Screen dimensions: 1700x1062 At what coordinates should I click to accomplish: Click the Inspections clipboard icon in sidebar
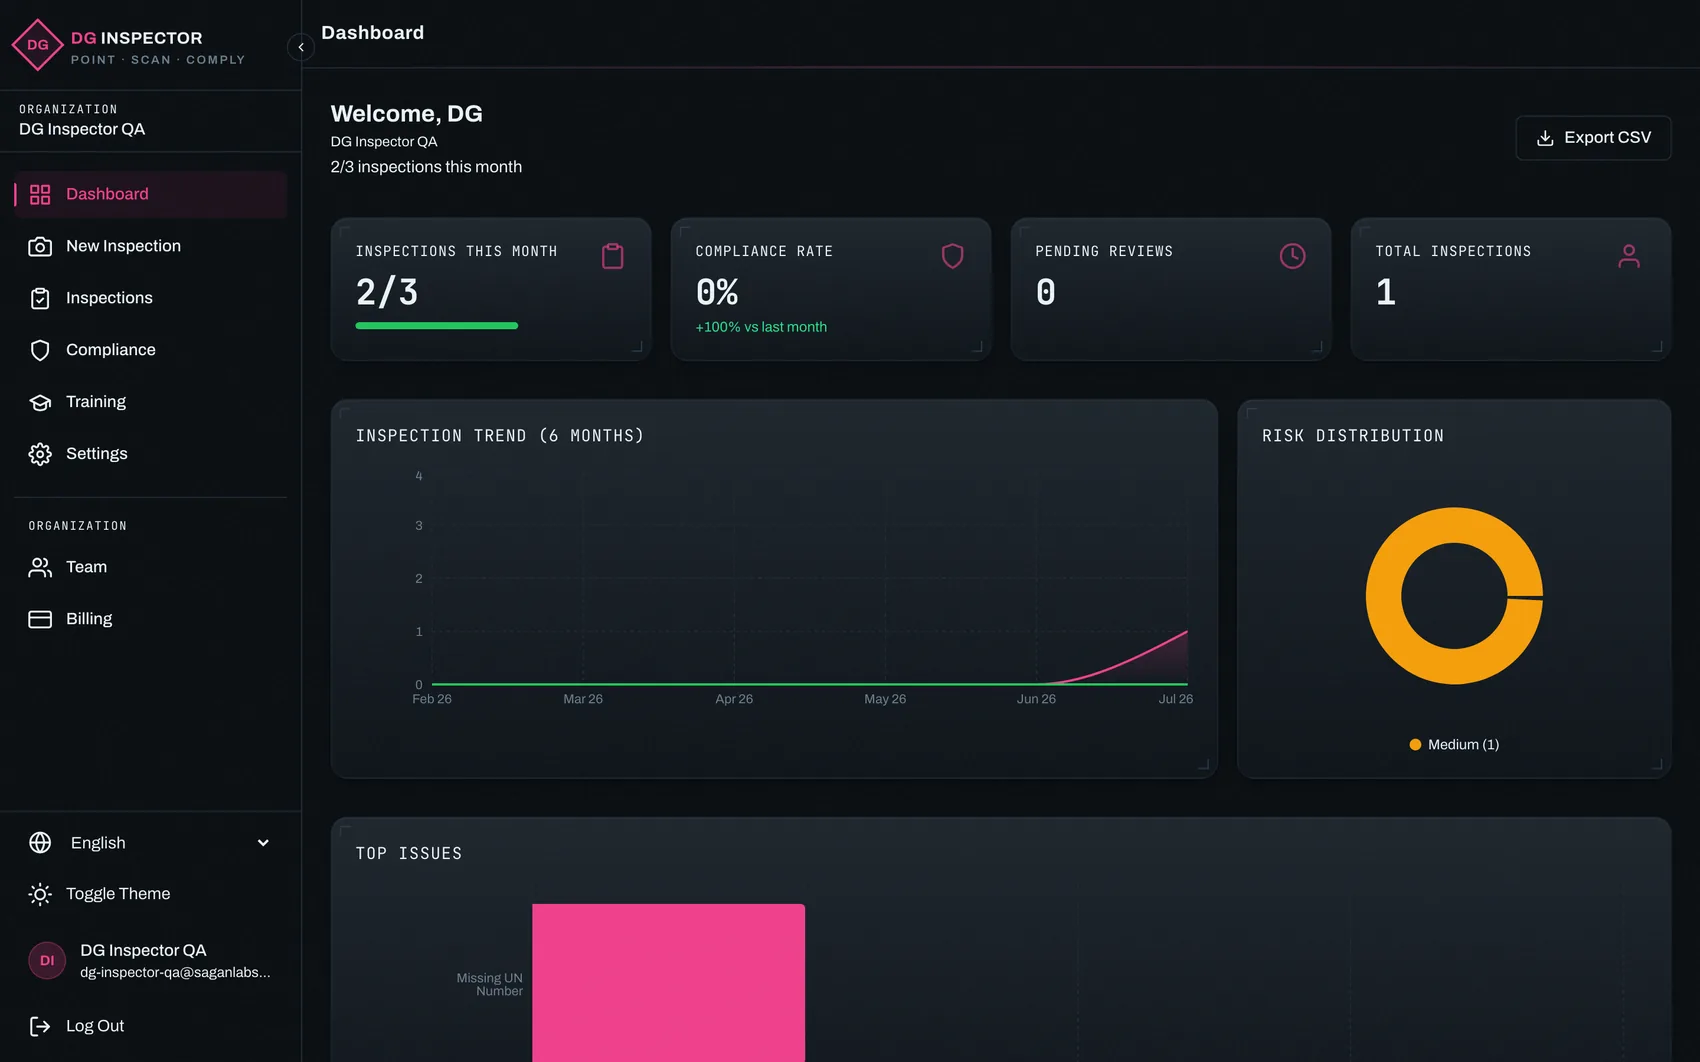click(x=40, y=298)
